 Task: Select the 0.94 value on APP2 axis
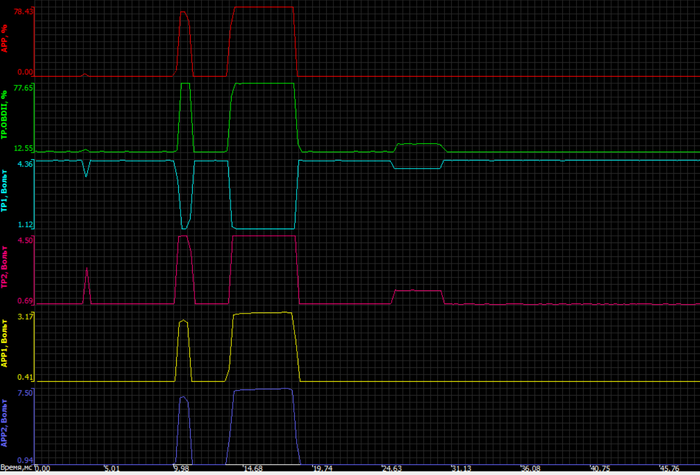(25, 460)
